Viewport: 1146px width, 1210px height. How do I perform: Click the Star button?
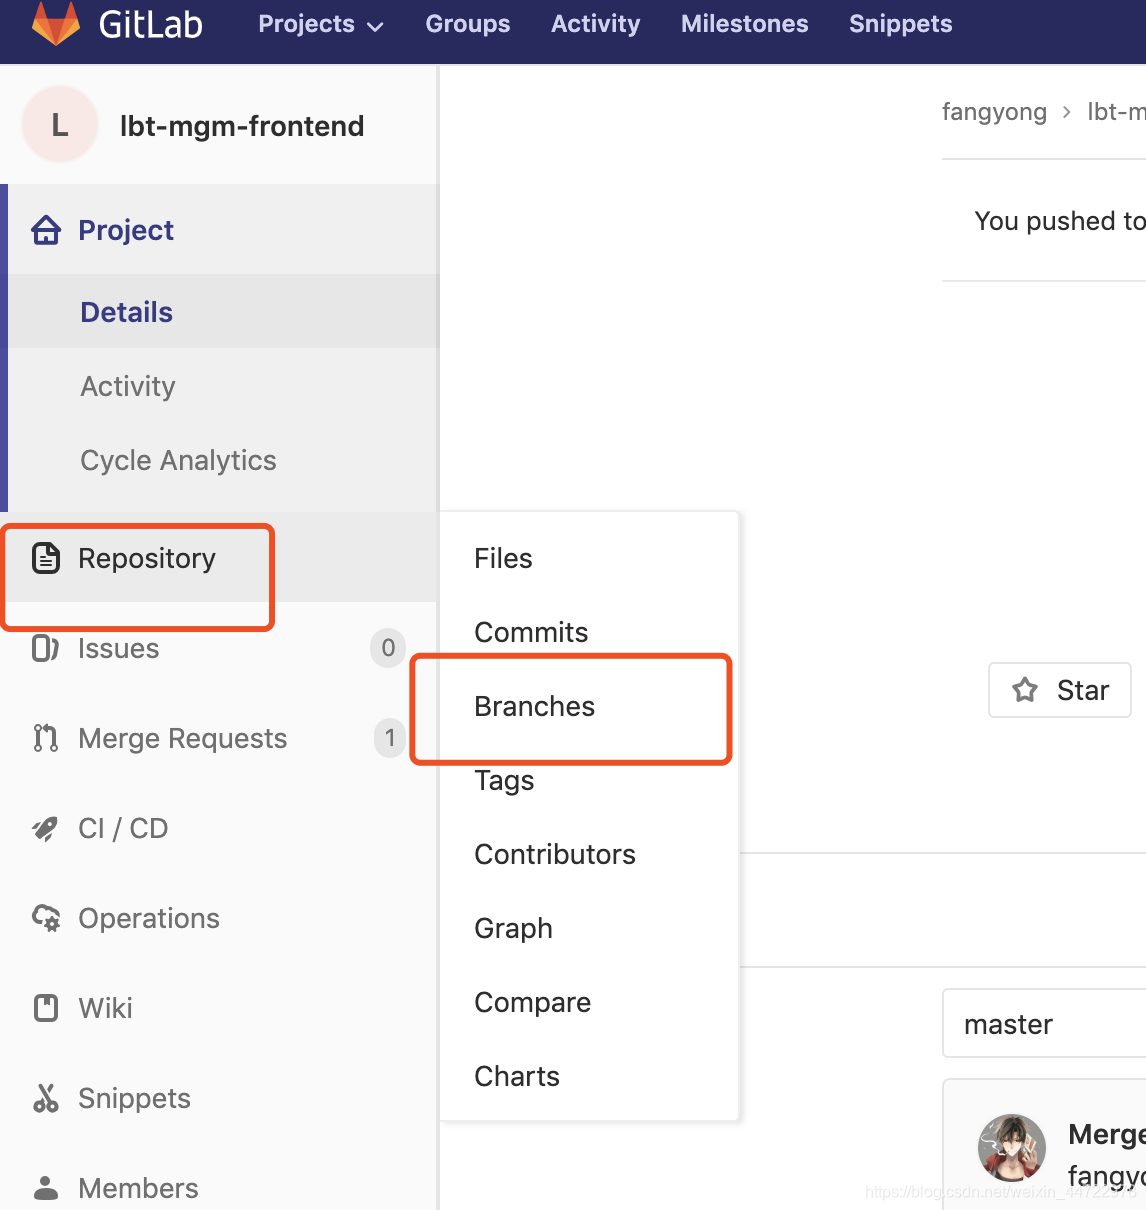[x=1060, y=690]
